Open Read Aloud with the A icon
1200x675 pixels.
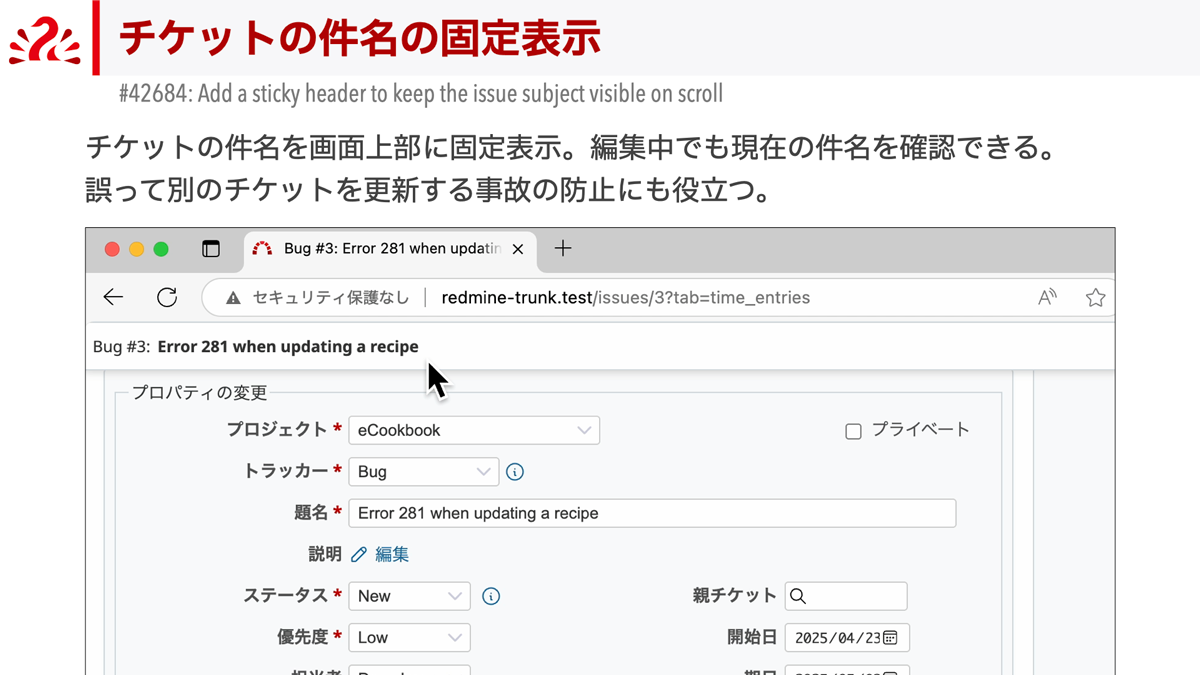click(1047, 297)
